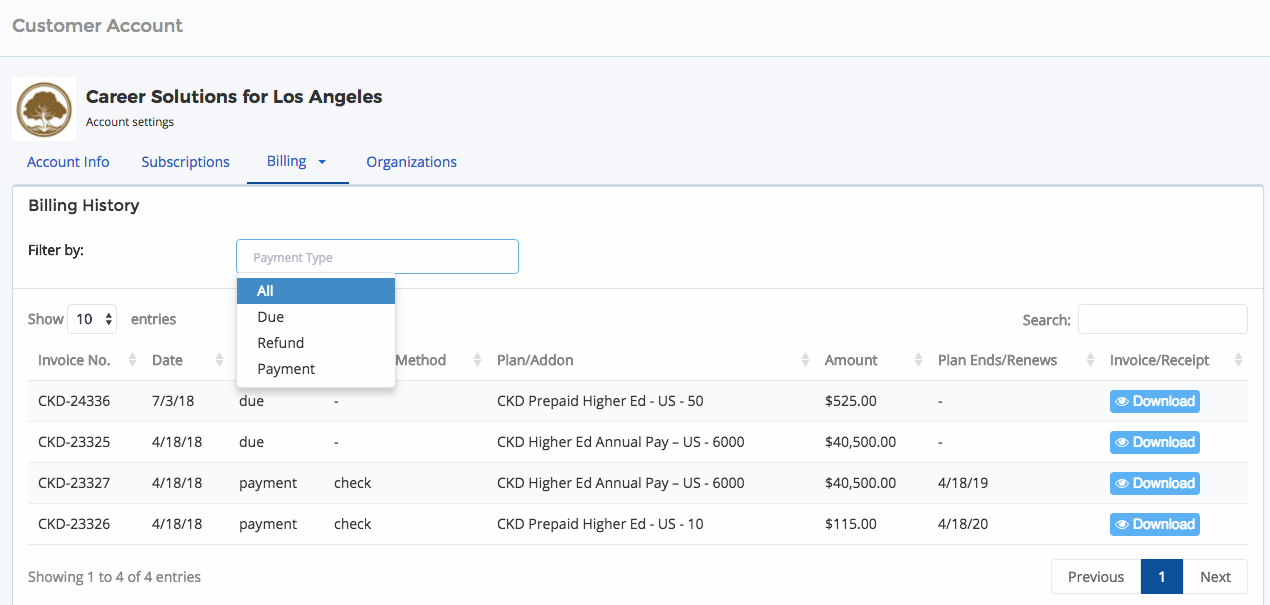Select invoice number CKD-24336

74,401
